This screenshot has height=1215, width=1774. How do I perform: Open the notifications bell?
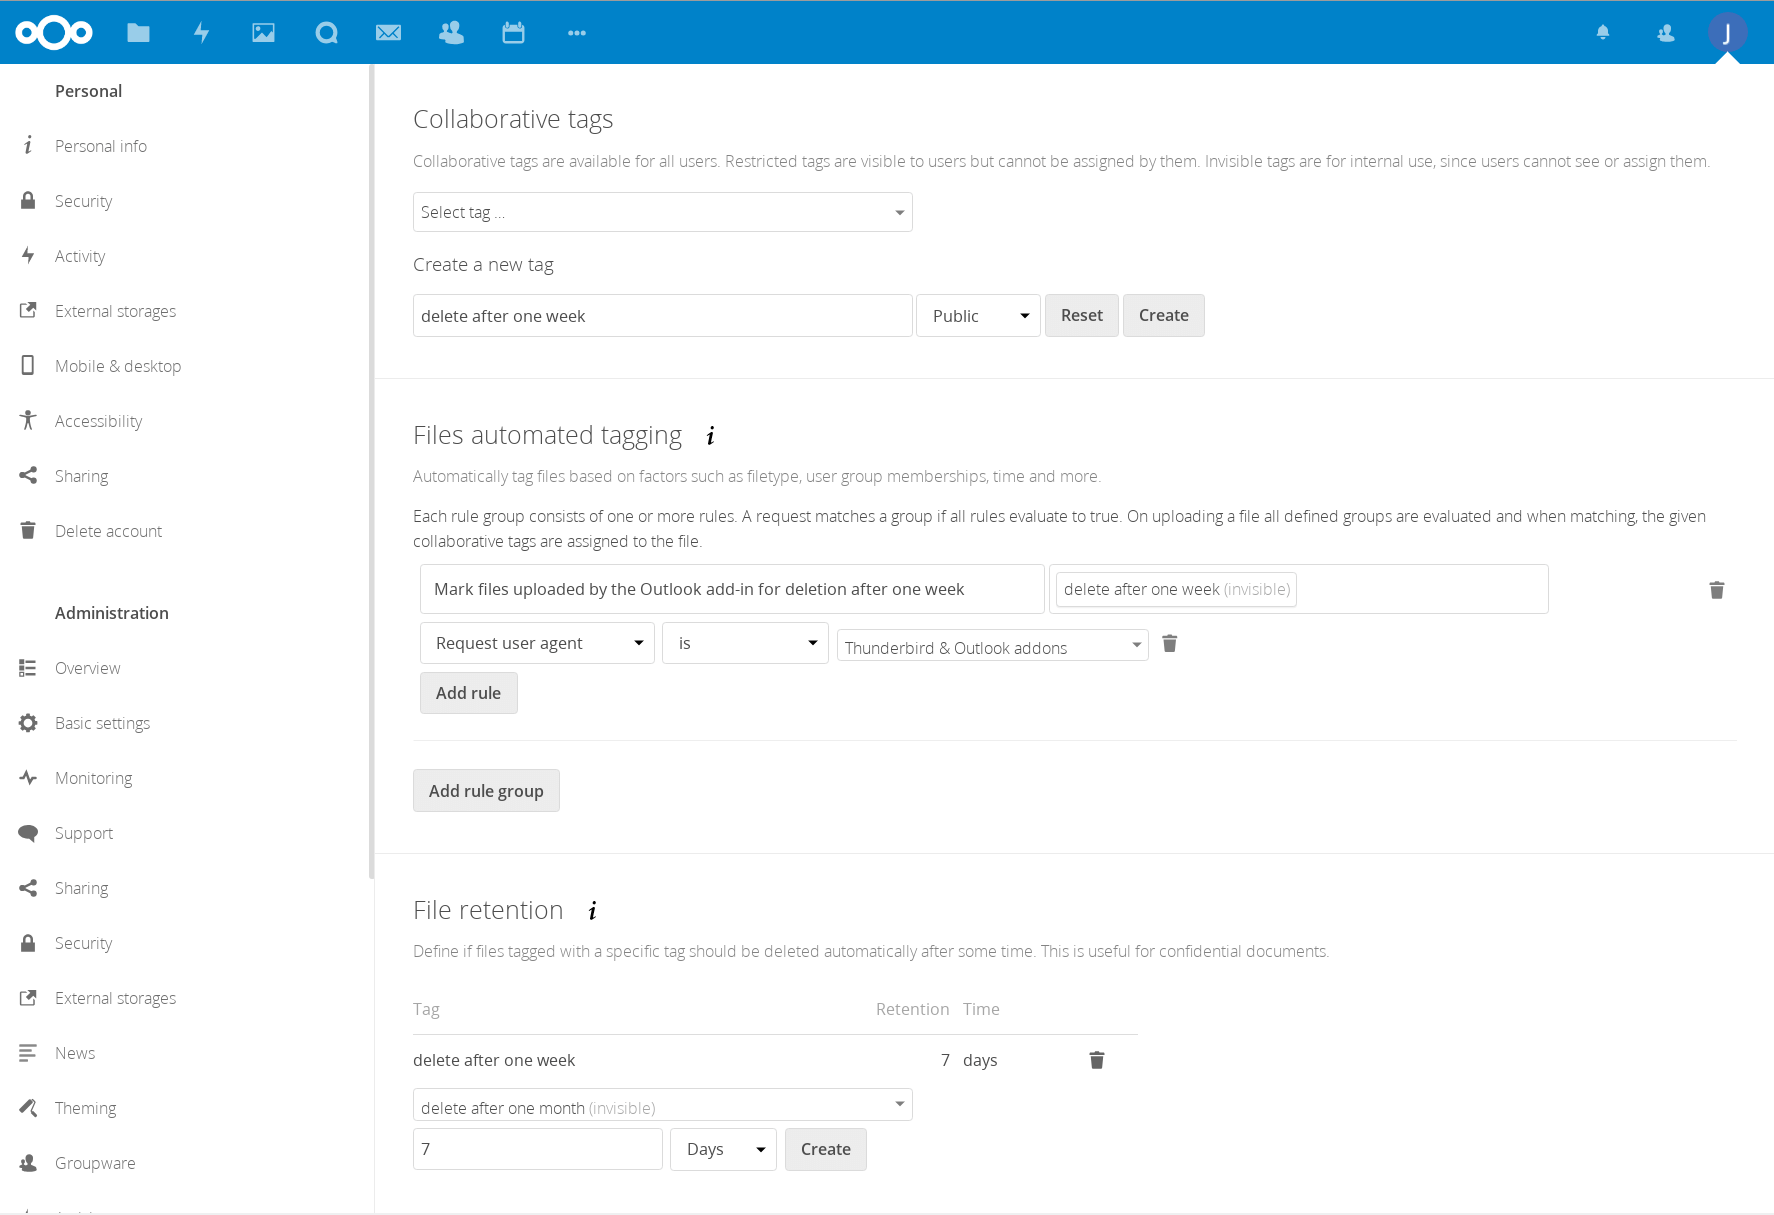(x=1603, y=33)
